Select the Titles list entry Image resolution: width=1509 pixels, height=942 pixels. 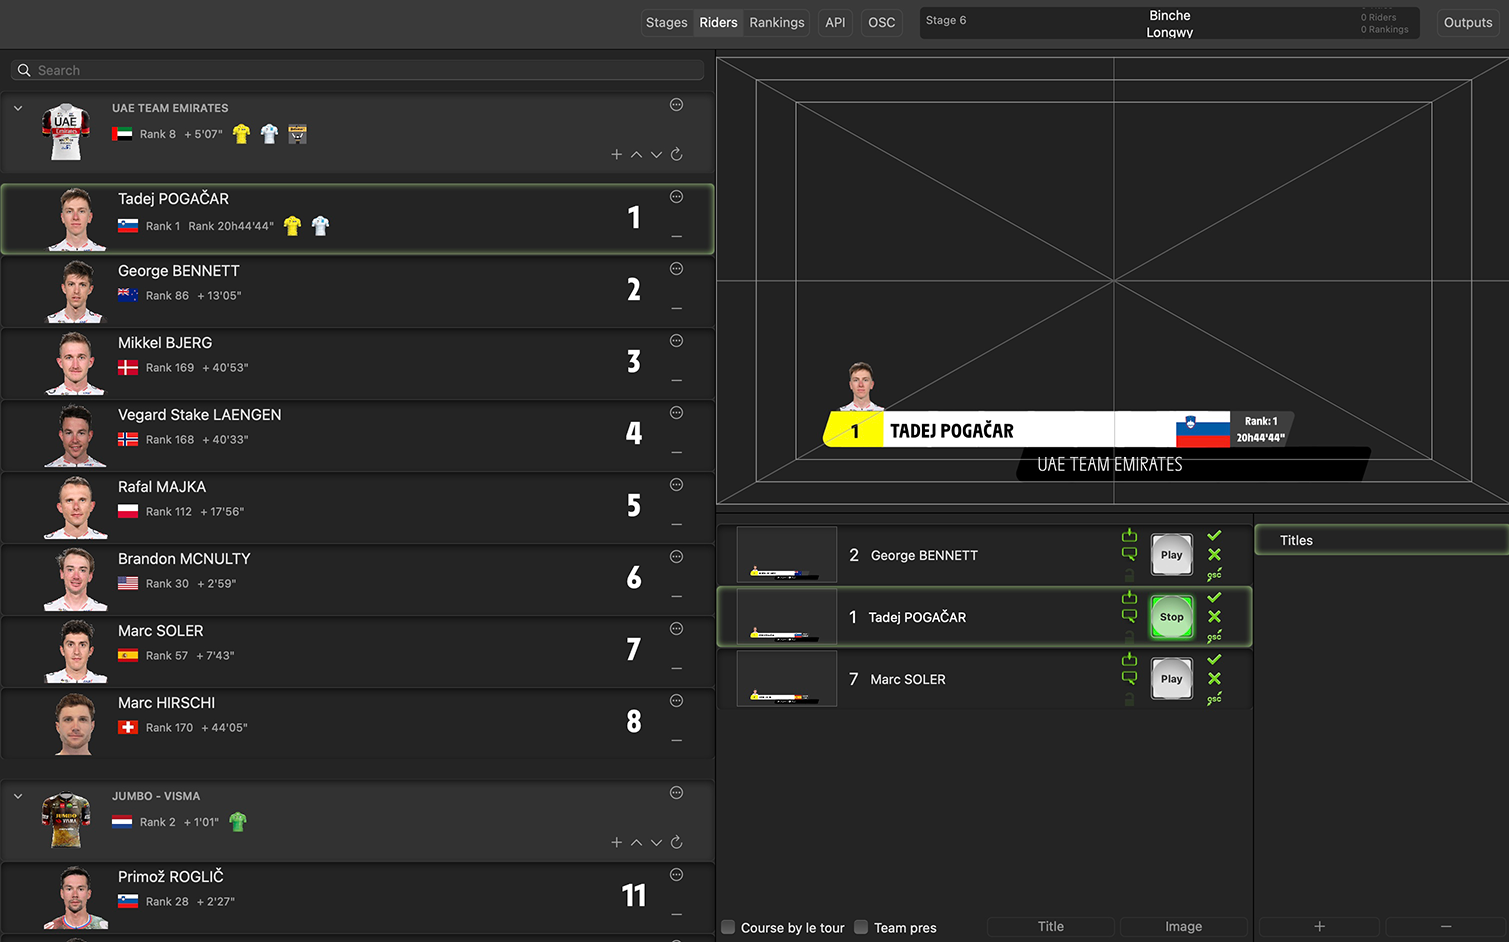pos(1382,540)
